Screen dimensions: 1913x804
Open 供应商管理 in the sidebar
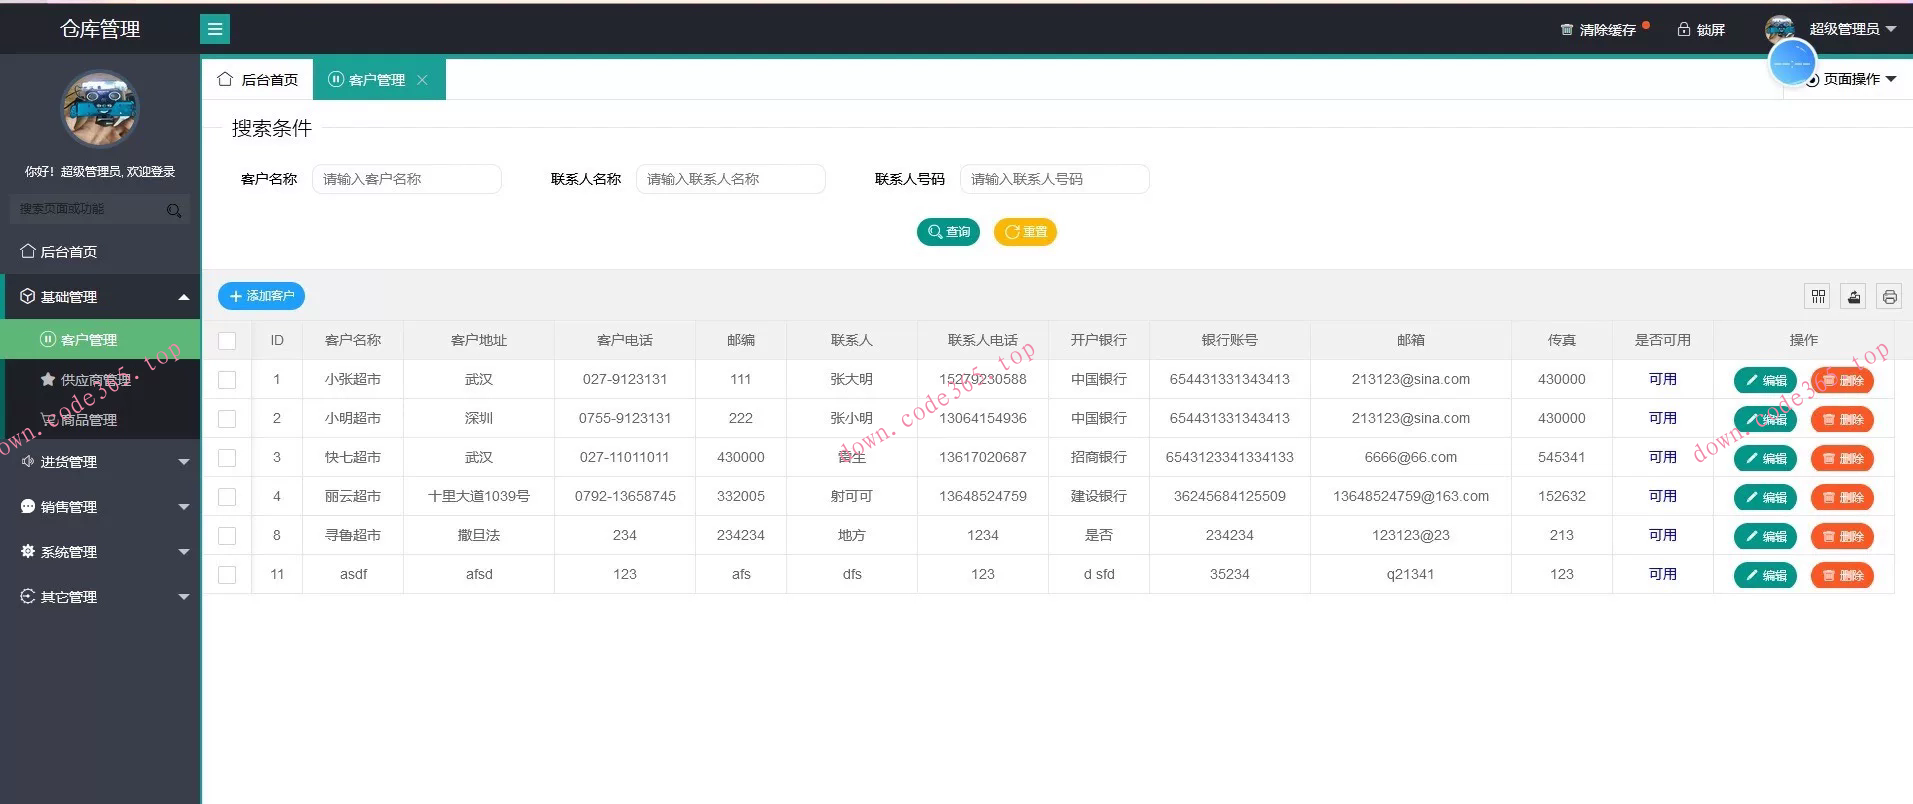coord(100,379)
